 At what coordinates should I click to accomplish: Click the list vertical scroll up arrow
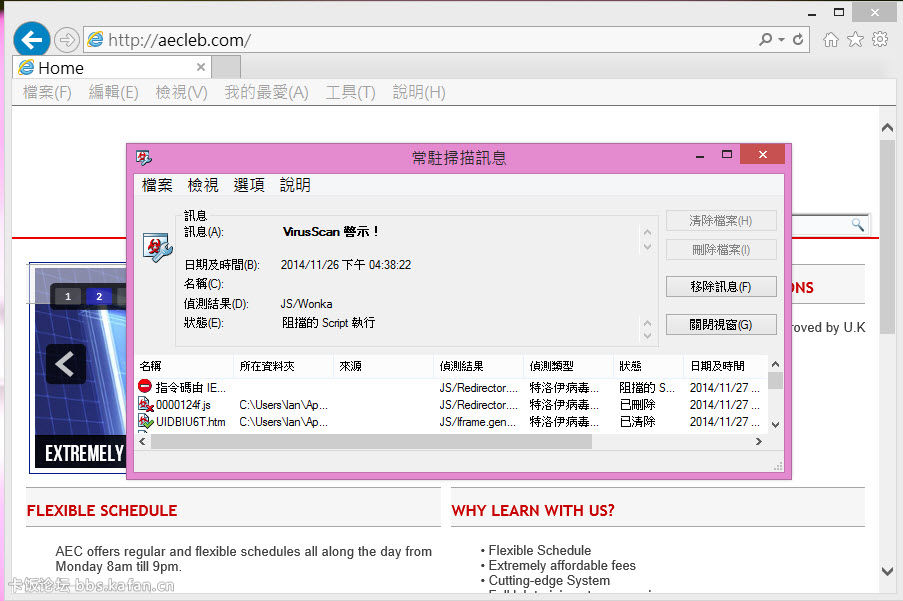coord(775,364)
